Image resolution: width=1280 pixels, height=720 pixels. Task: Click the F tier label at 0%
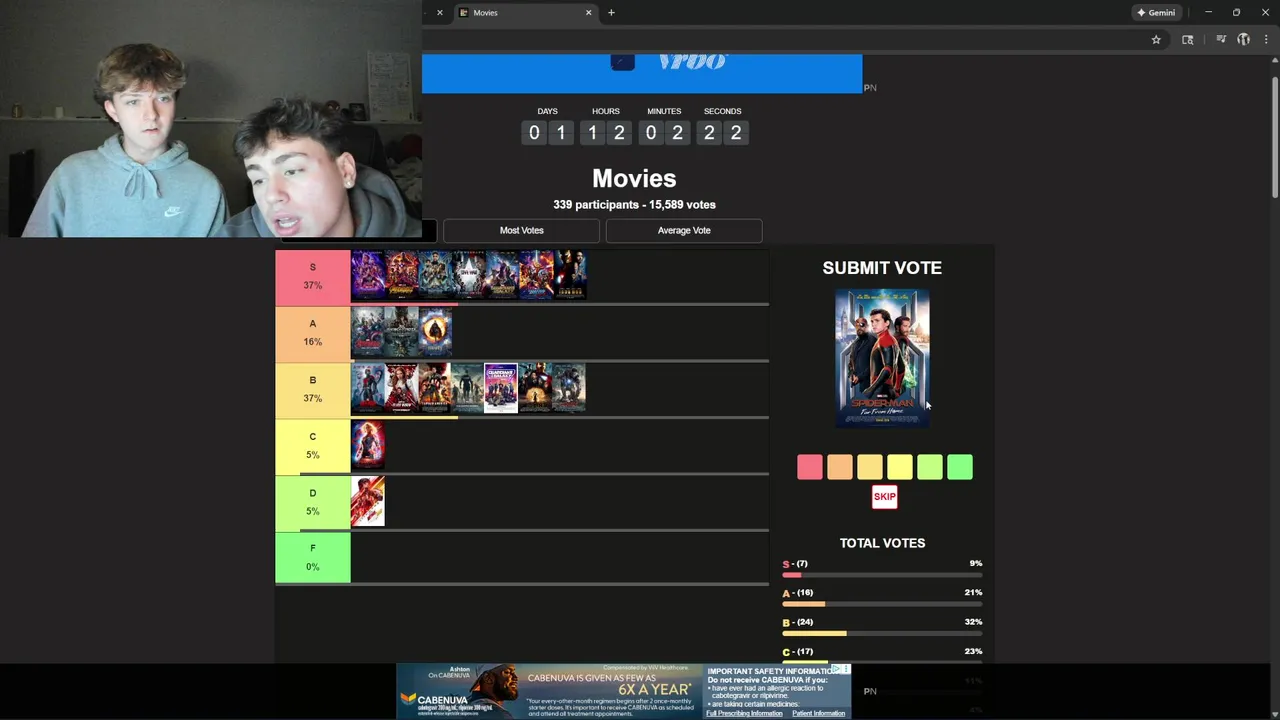click(x=313, y=558)
